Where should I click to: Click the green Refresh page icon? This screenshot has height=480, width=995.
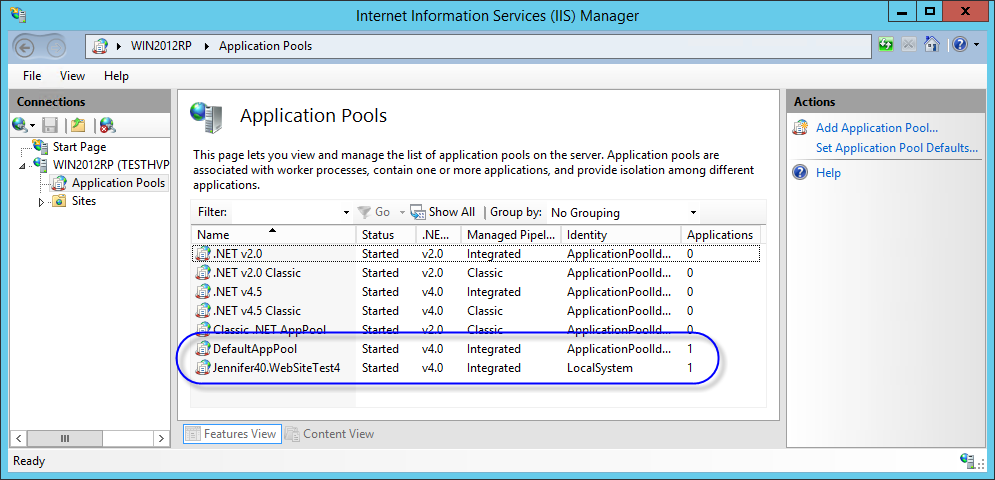tap(886, 44)
